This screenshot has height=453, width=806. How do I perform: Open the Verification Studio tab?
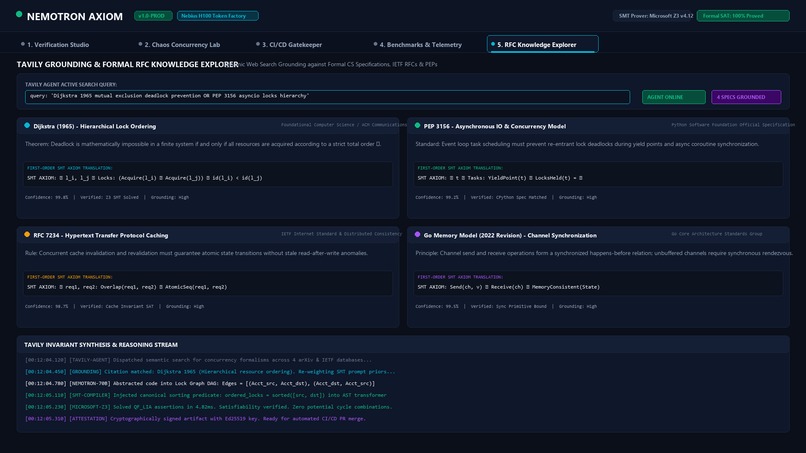55,45
